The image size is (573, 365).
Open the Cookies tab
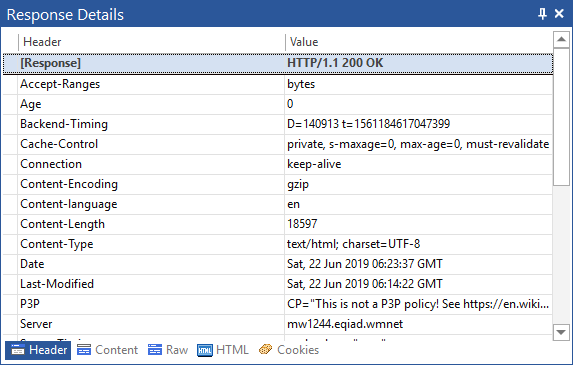(289, 350)
